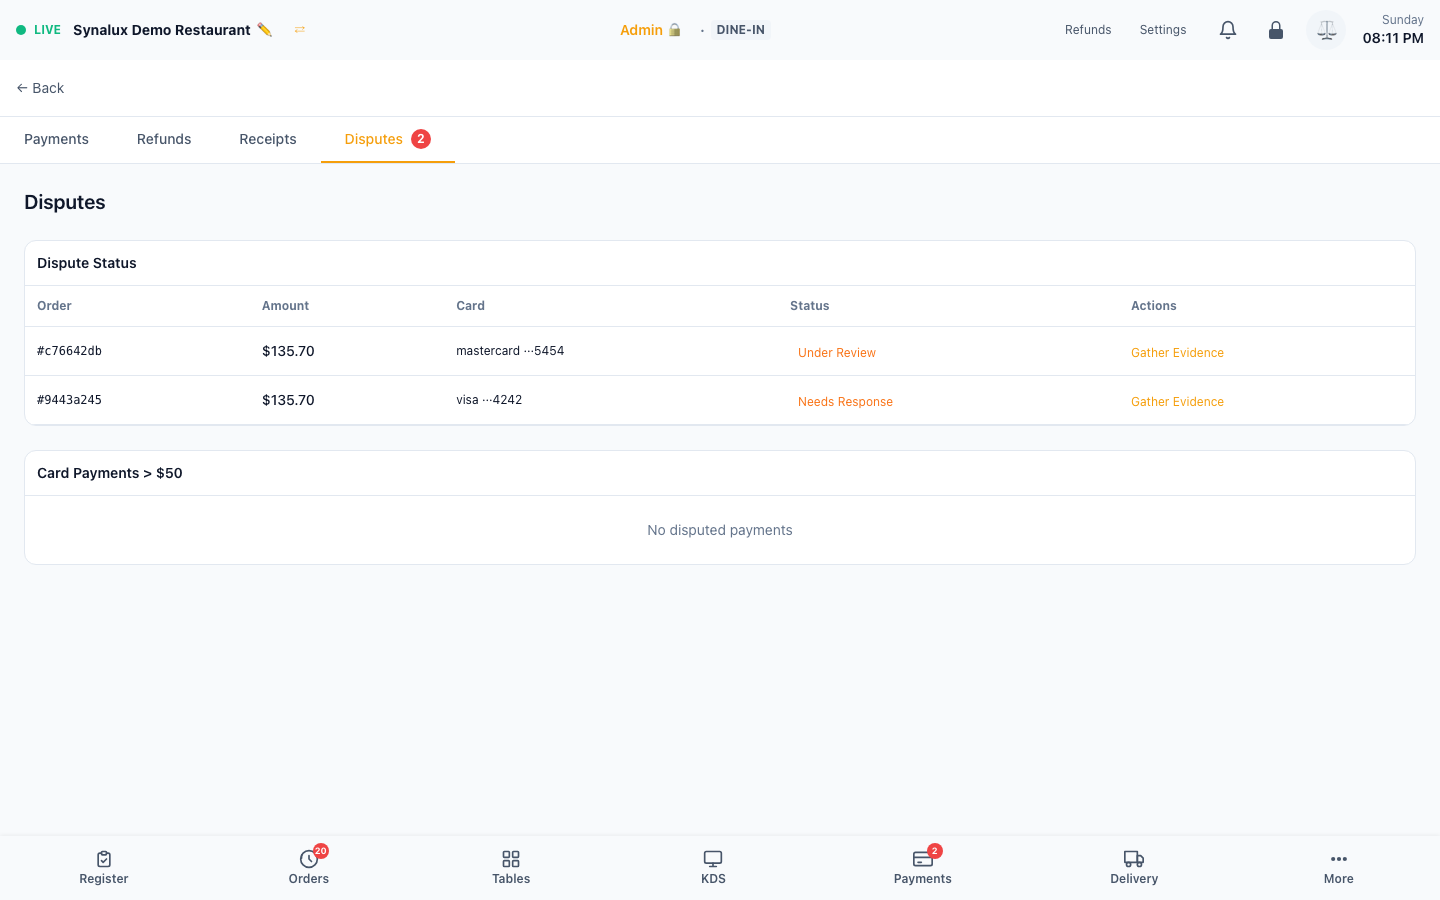Click the Order column header
1440x900 pixels.
[x=54, y=306]
